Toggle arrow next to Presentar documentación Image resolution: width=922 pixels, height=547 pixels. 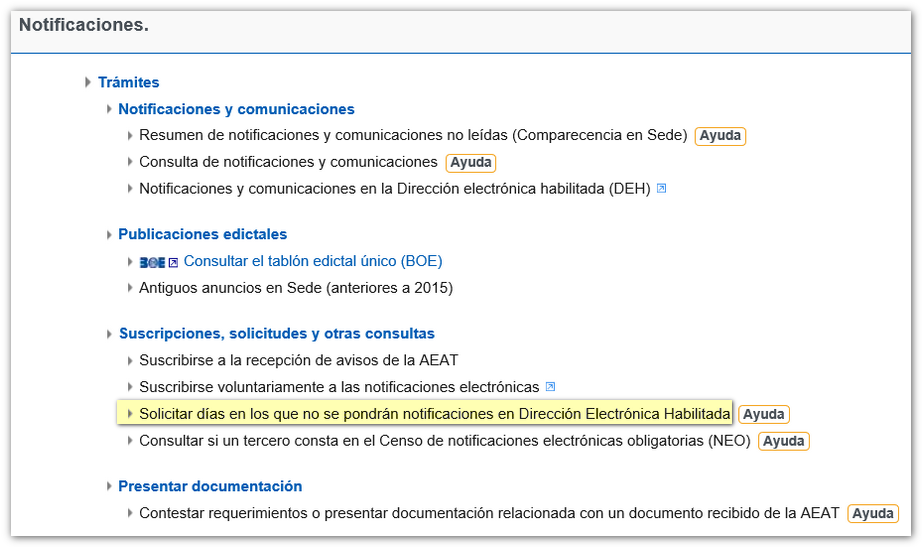tap(109, 487)
